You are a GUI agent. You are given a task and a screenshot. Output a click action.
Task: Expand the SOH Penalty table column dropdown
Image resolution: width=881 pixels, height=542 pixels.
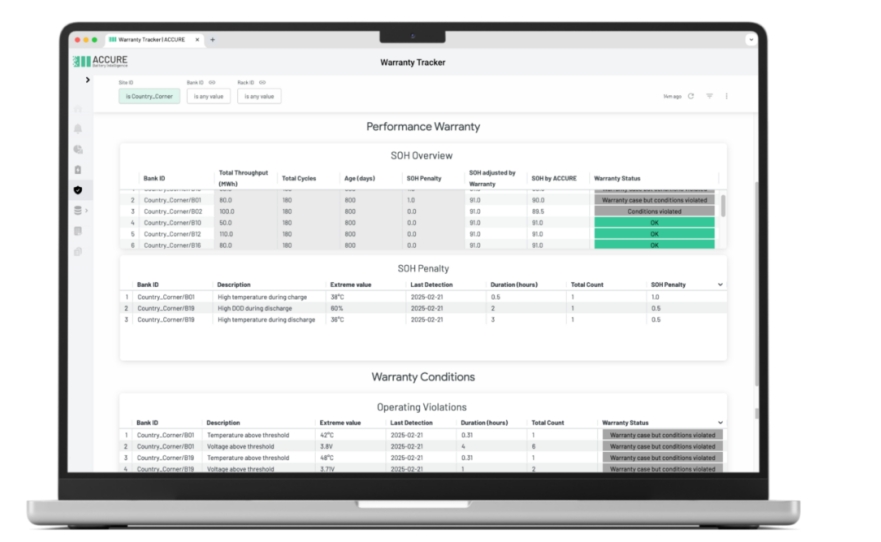[720, 285]
